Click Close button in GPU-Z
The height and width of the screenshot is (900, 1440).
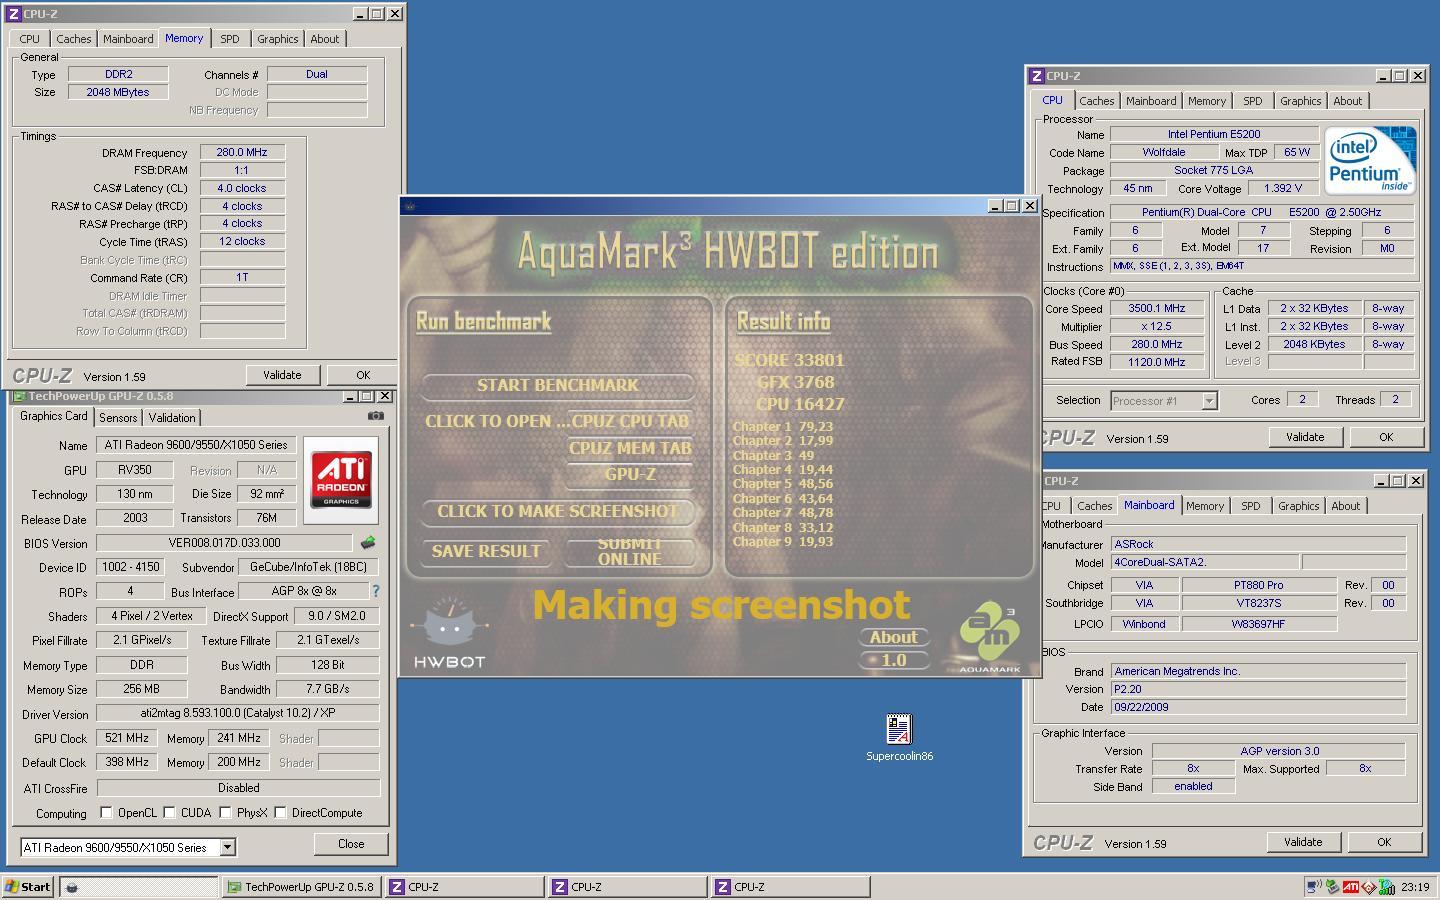[x=351, y=844]
